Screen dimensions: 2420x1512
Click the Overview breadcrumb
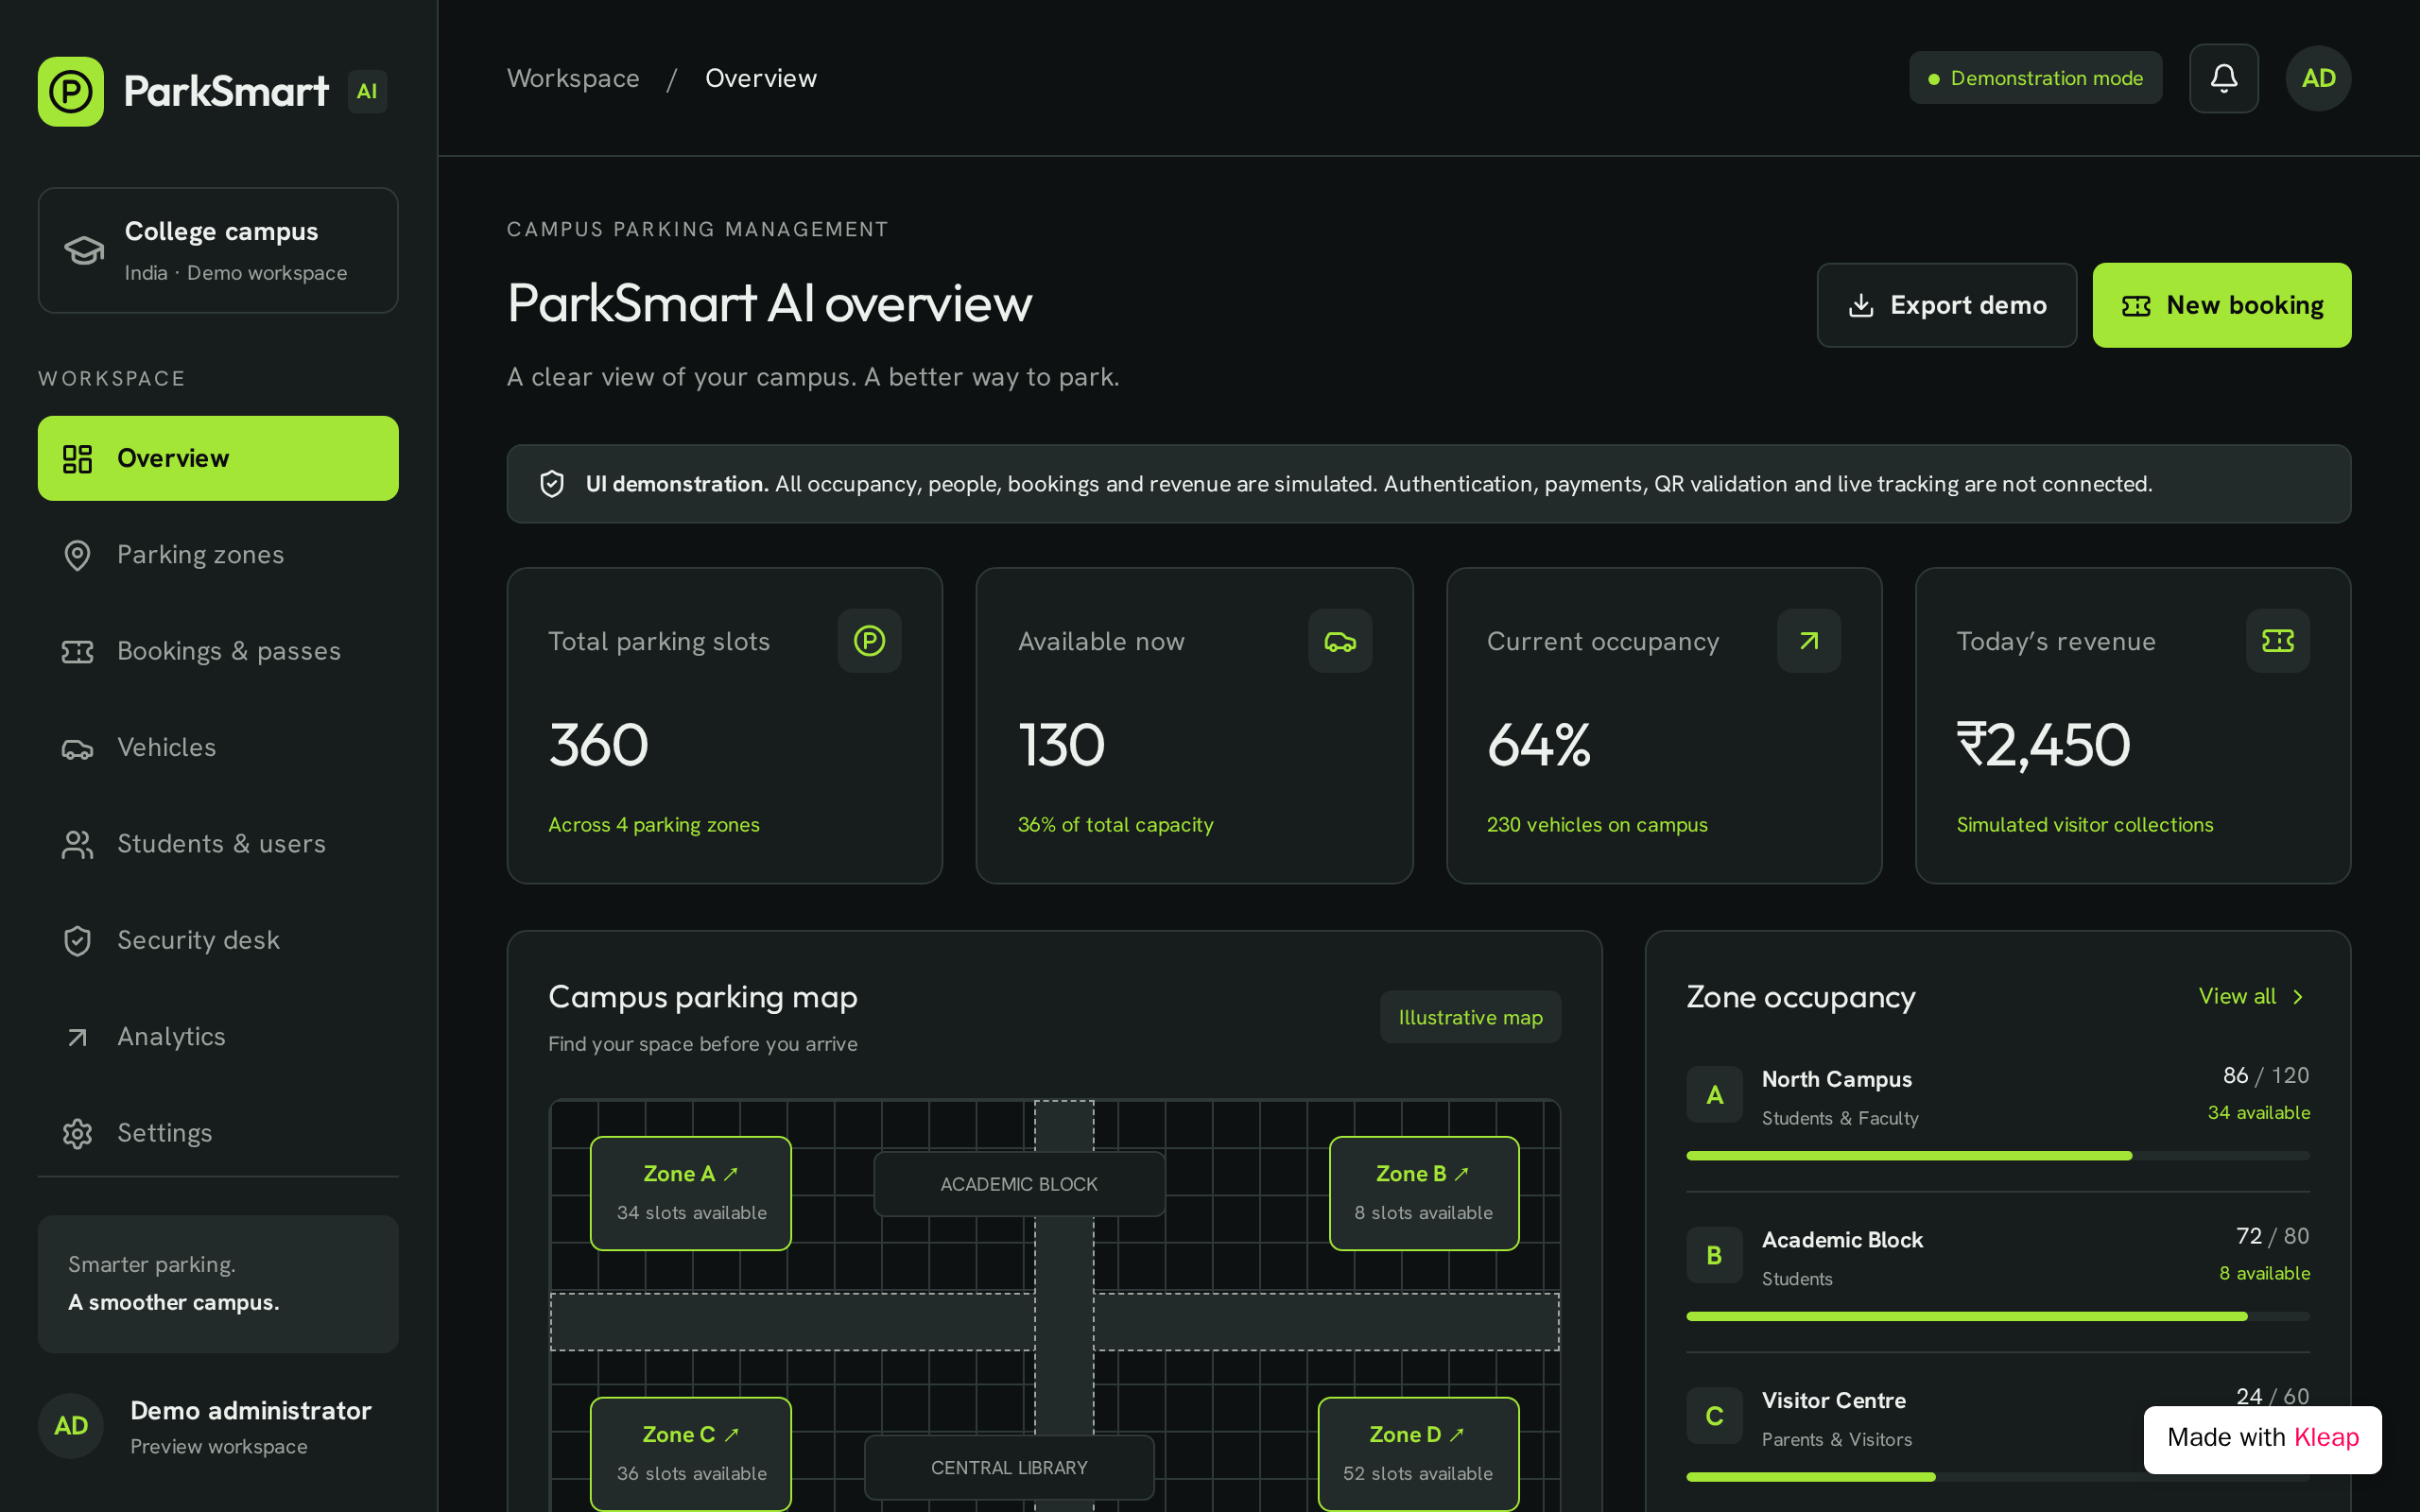point(761,78)
